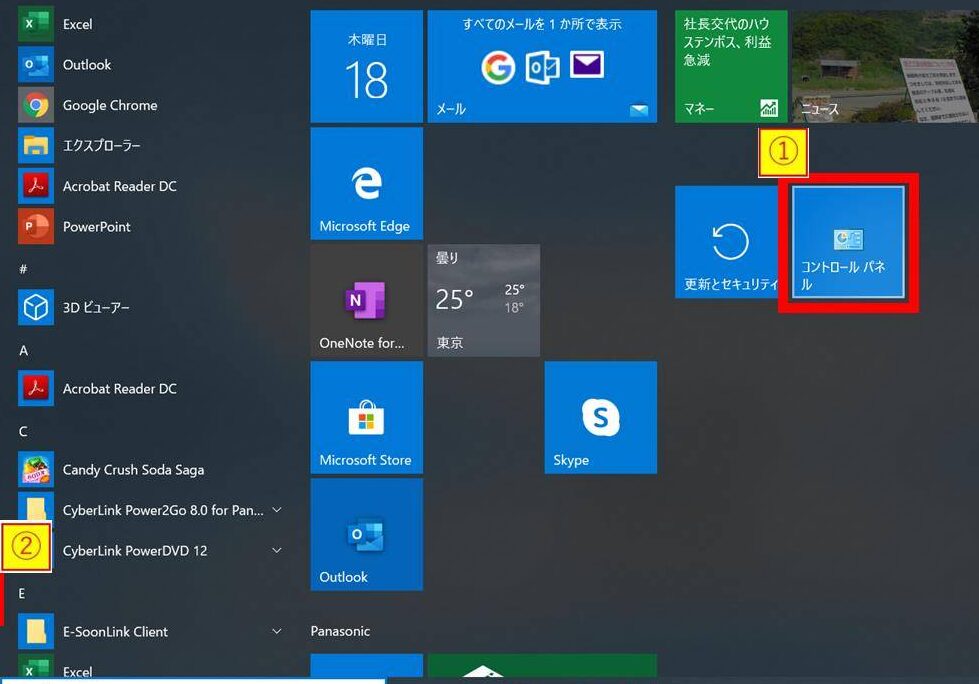Open the CyberLink PowerDVD 12 entry
Image resolution: width=979 pixels, height=684 pixels.
pos(150,551)
